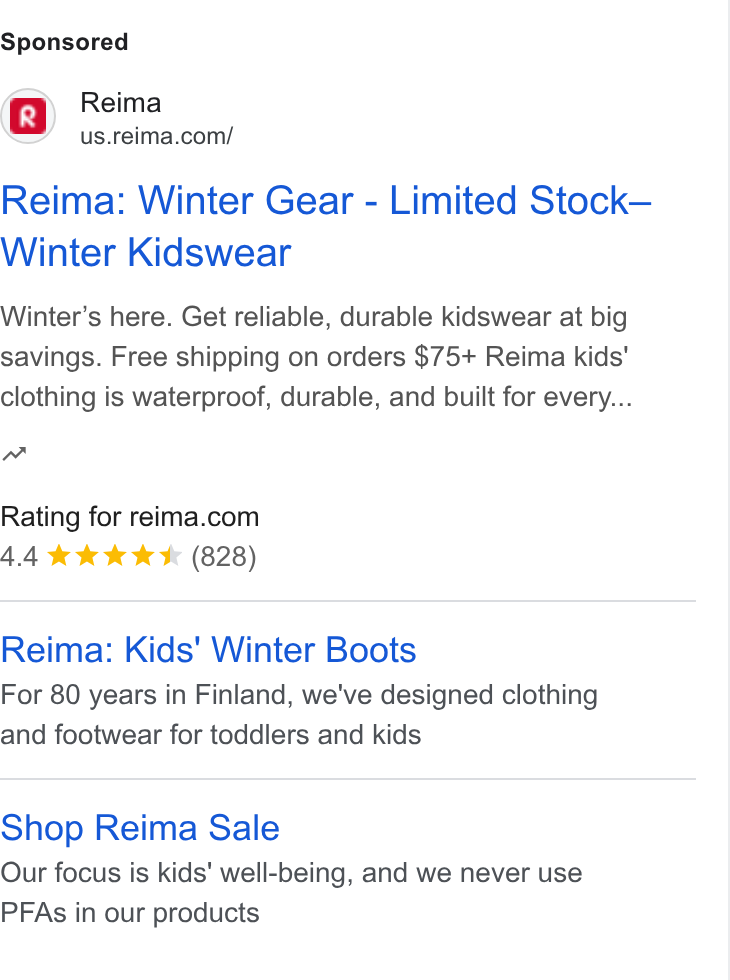Image resolution: width=730 pixels, height=980 pixels.
Task: Click the trending arrow icon below description
Action: (x=14, y=453)
